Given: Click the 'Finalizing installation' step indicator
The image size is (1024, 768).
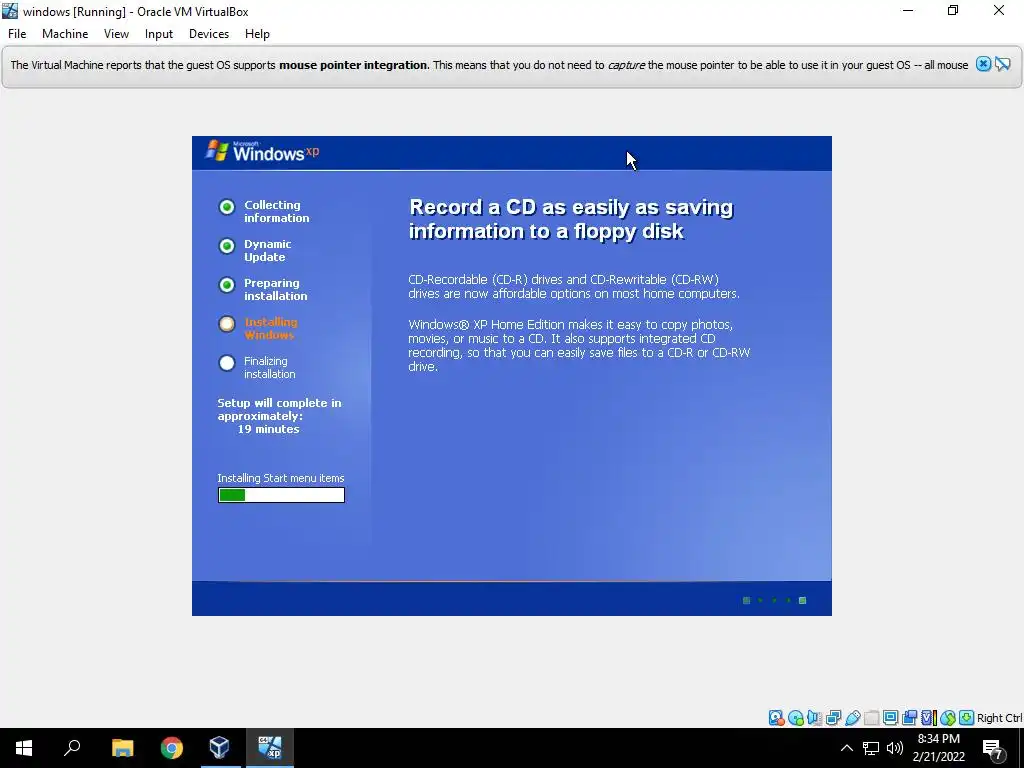Looking at the screenshot, I should tap(227, 363).
